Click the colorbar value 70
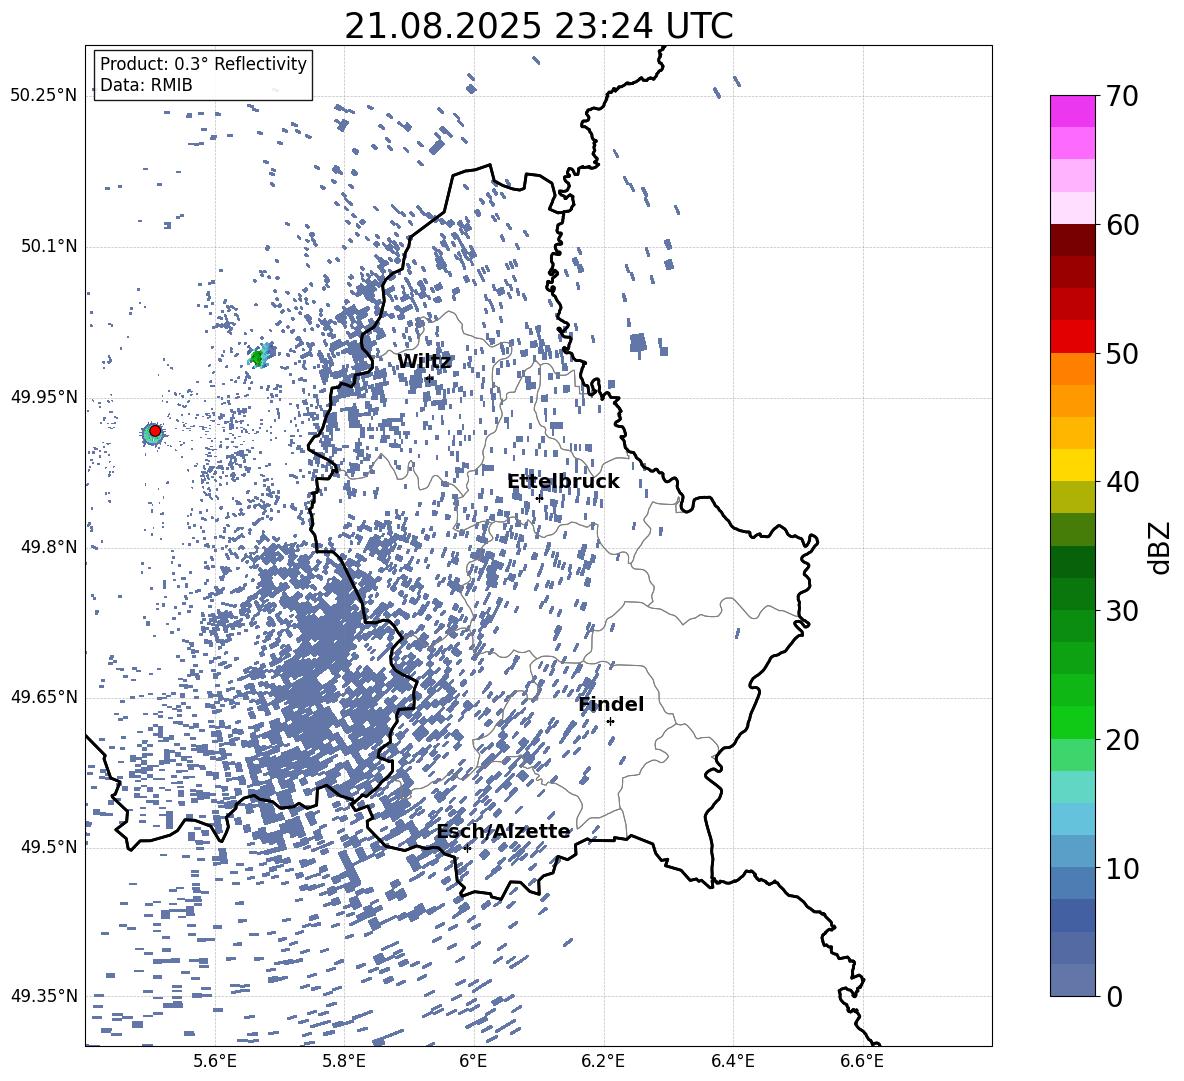1184x1081 pixels. [x=1122, y=96]
